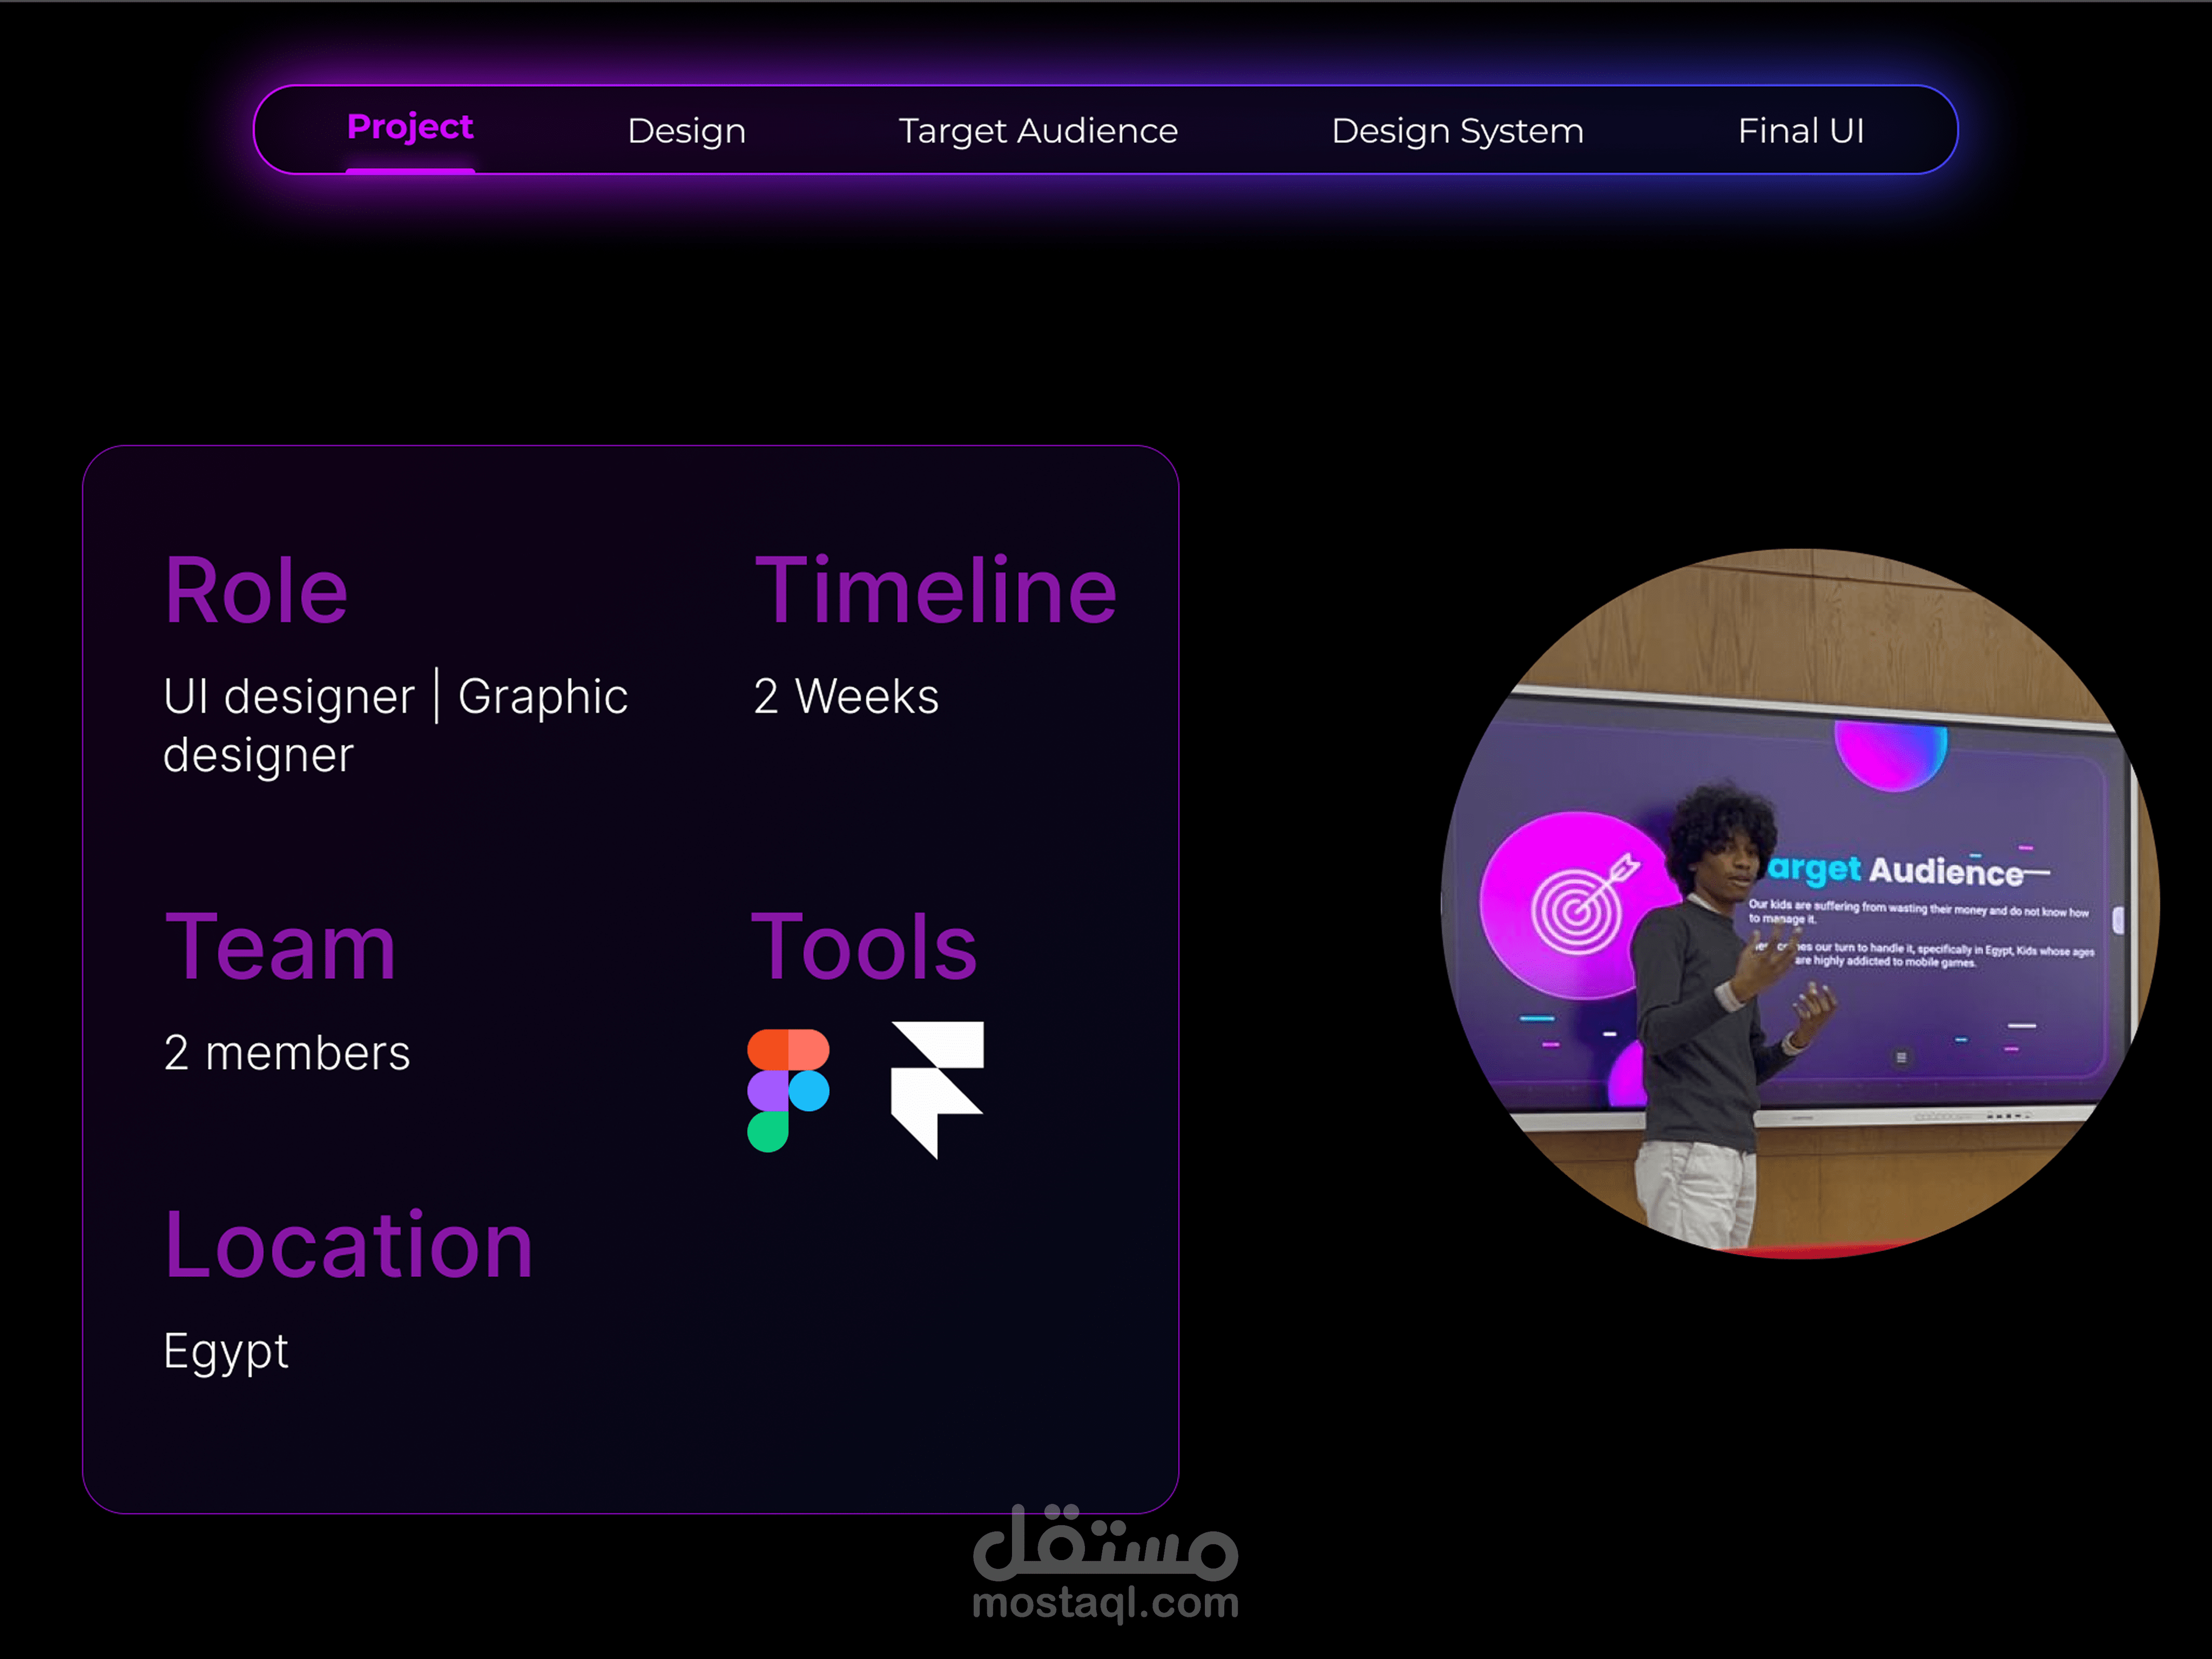
Task: Click the Team heading
Action: click(280, 947)
